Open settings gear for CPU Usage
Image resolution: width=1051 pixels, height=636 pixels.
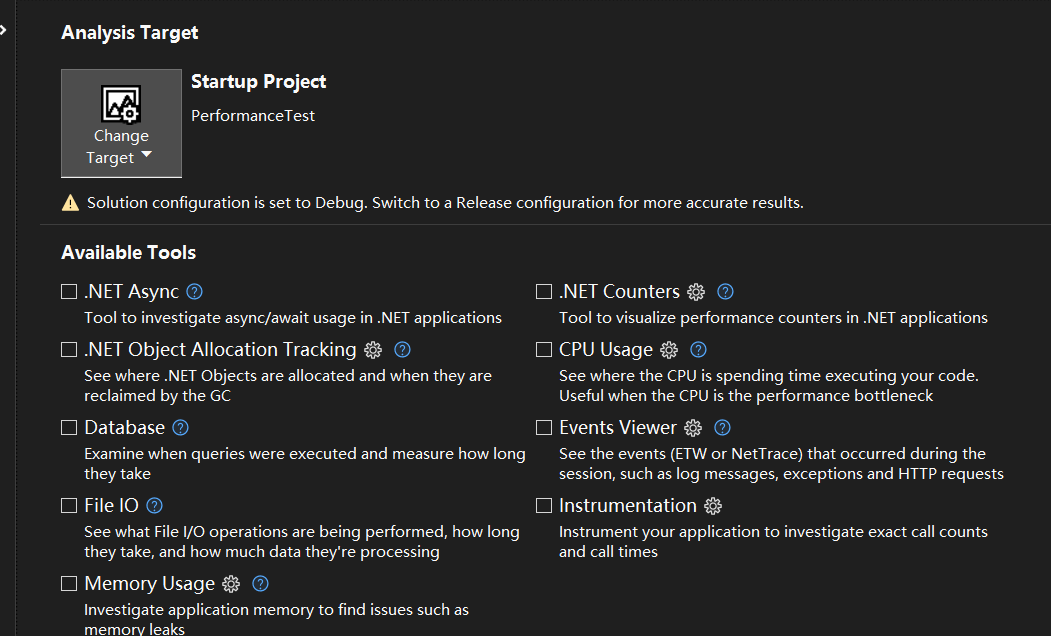pyautogui.click(x=669, y=350)
